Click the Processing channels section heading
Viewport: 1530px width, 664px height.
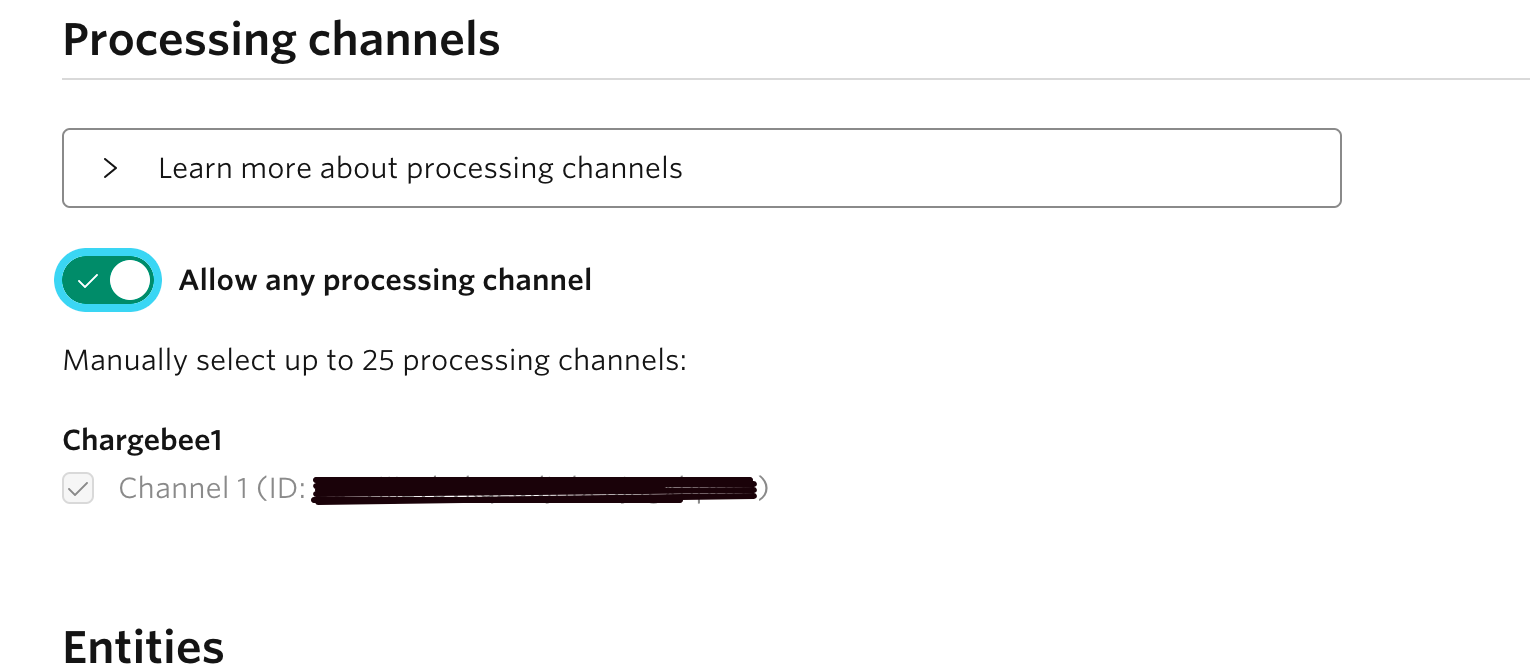point(281,40)
